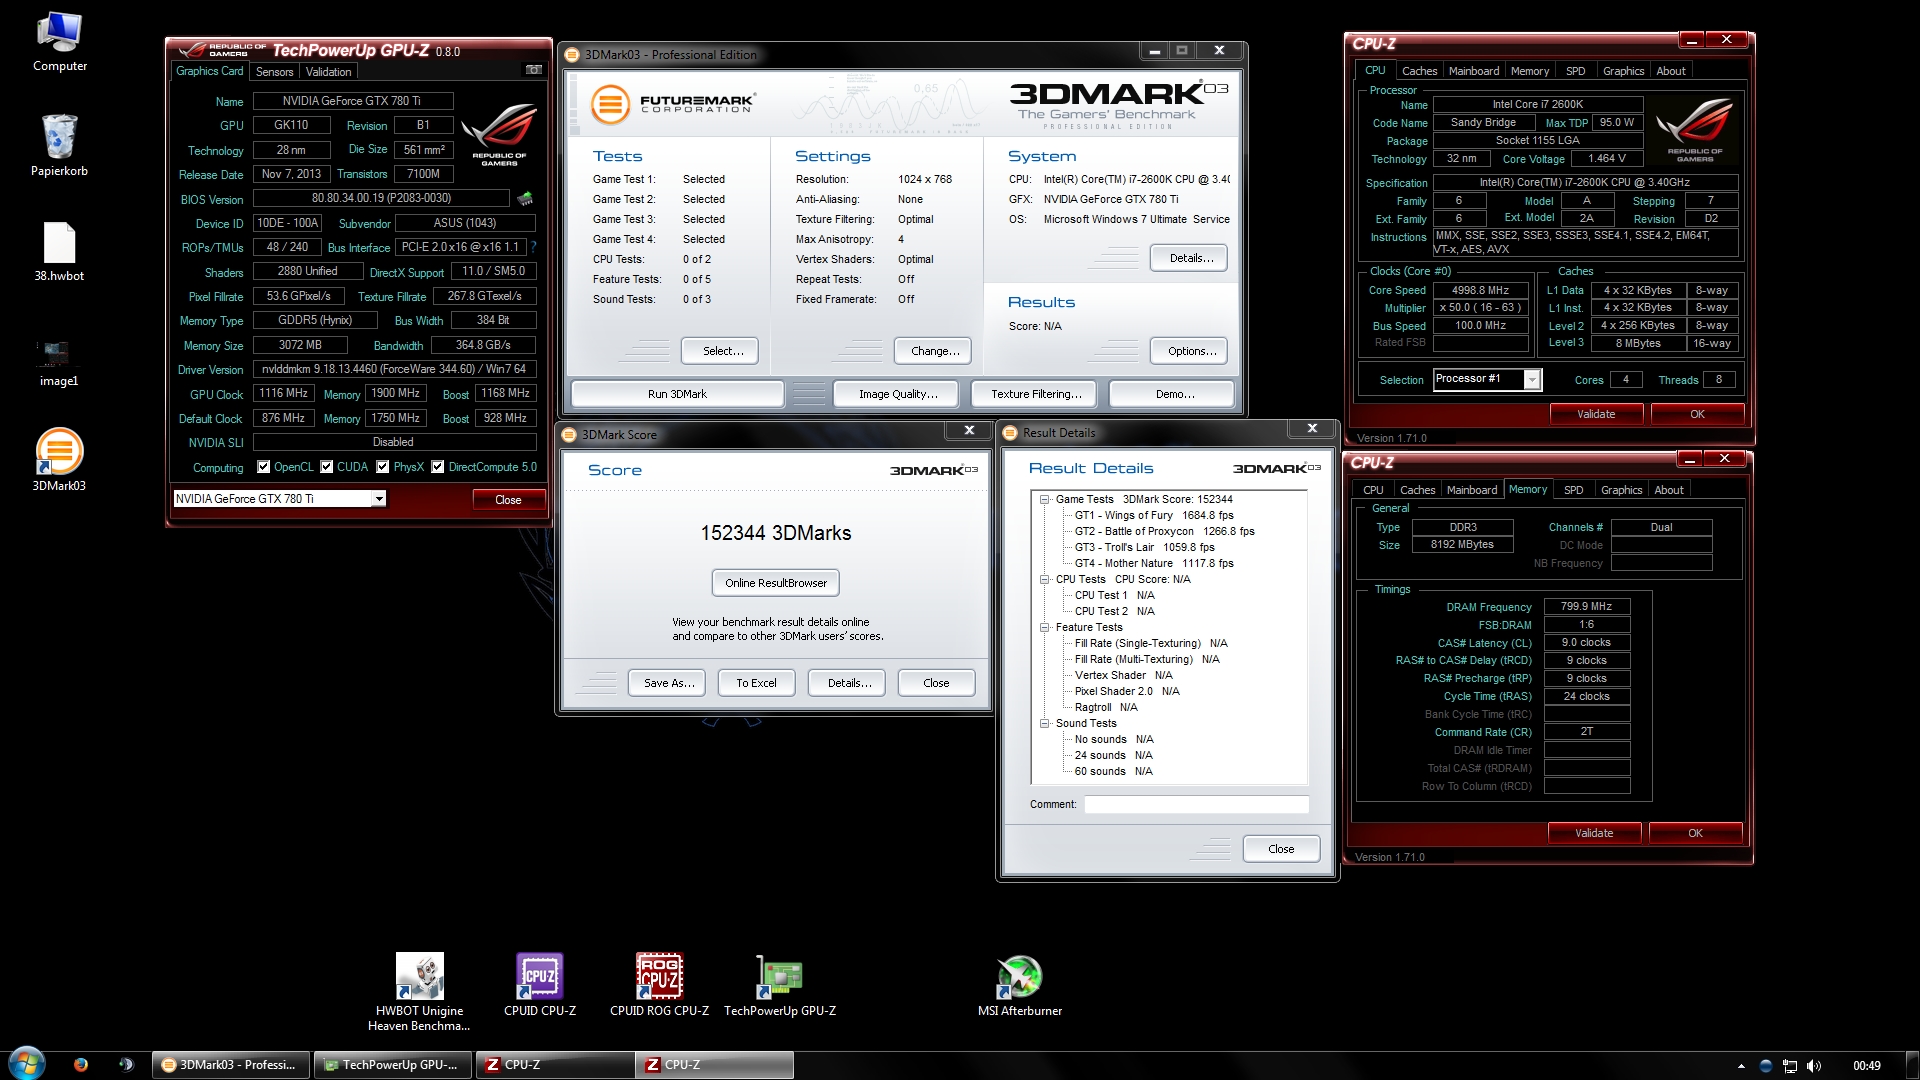Open the Processor #1 selection dropdown
Screen dimensions: 1920x1080
pyautogui.click(x=1531, y=379)
